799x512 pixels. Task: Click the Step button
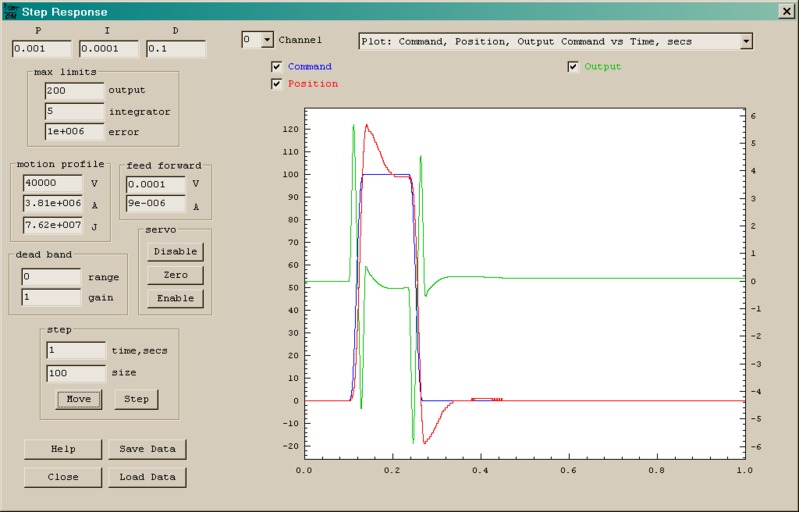[136, 399]
